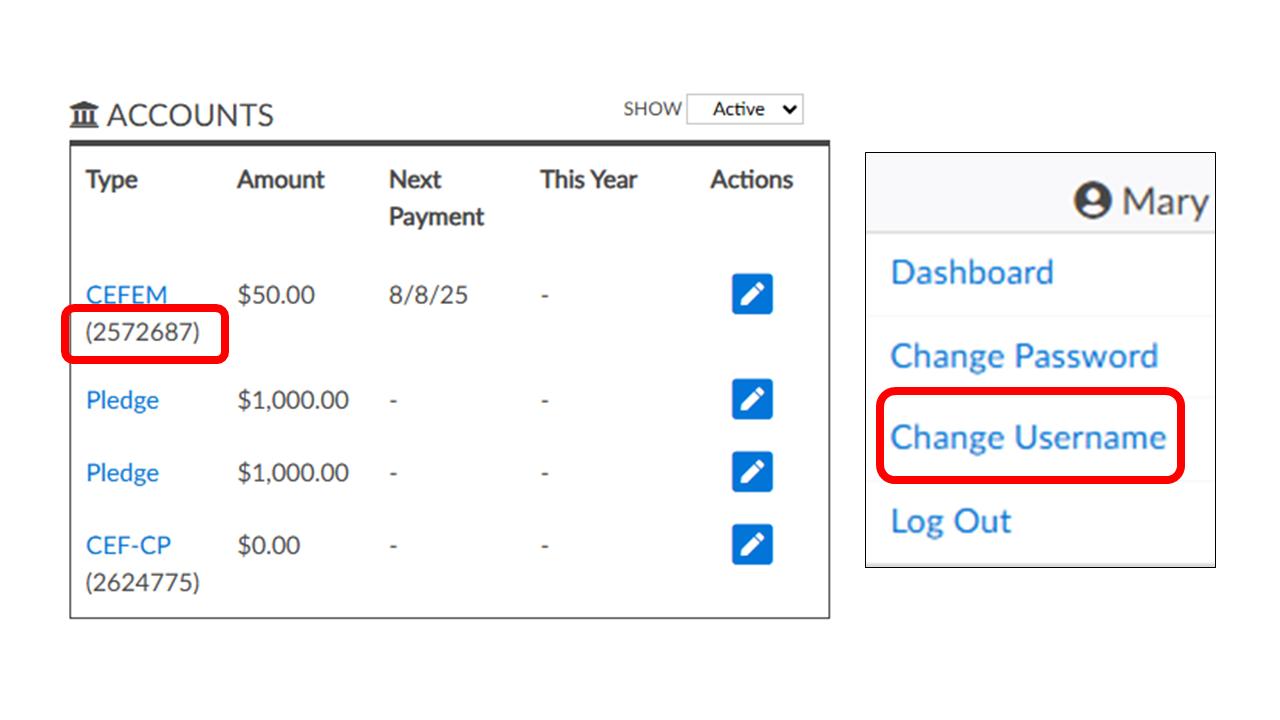Viewport: 1280px width, 720px height.
Task: Edit the CEFEM account with pencil icon
Action: pyautogui.click(x=752, y=294)
